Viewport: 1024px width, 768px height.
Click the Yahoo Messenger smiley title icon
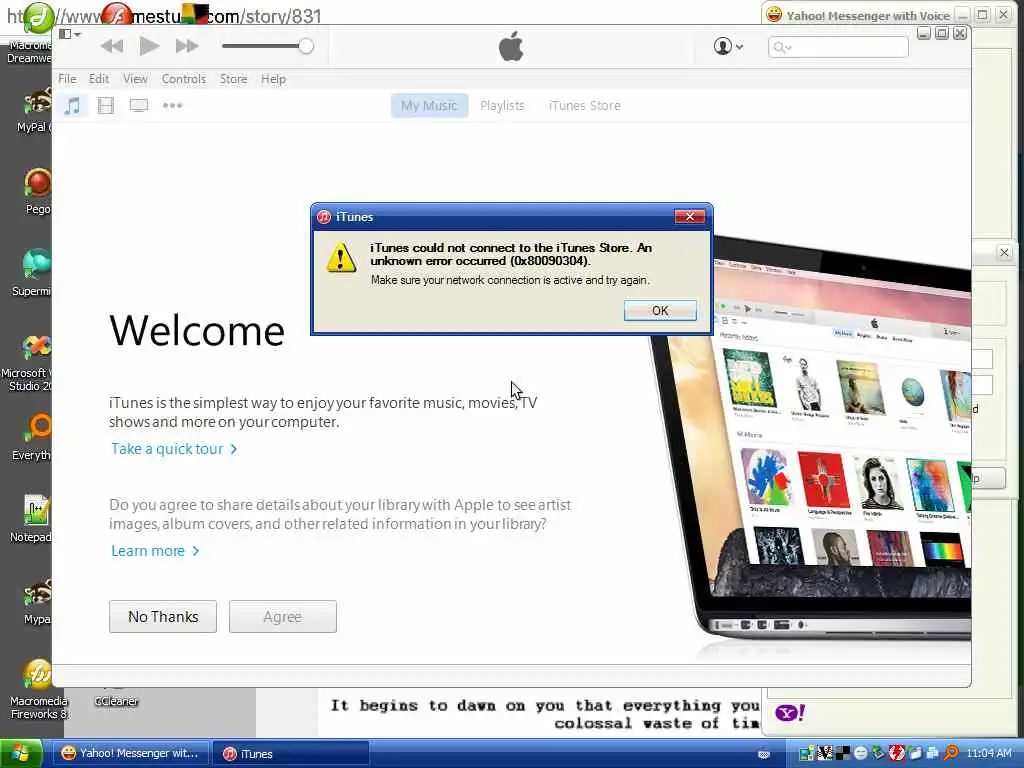pyautogui.click(x=774, y=14)
